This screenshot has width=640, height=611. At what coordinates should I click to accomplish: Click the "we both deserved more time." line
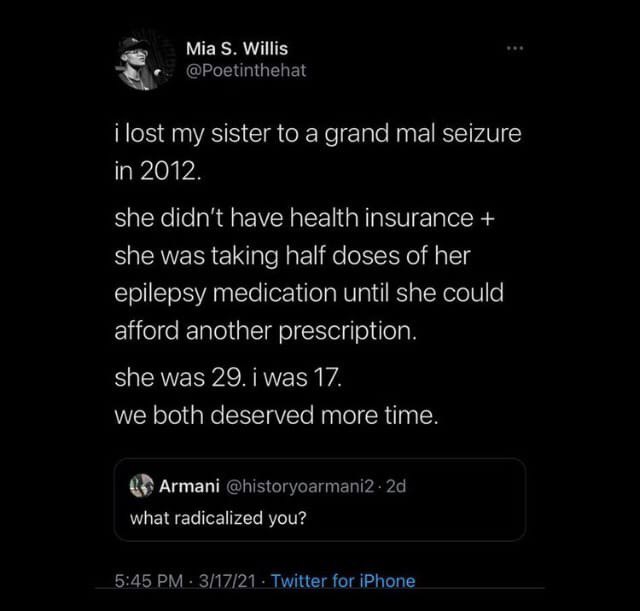click(x=277, y=416)
